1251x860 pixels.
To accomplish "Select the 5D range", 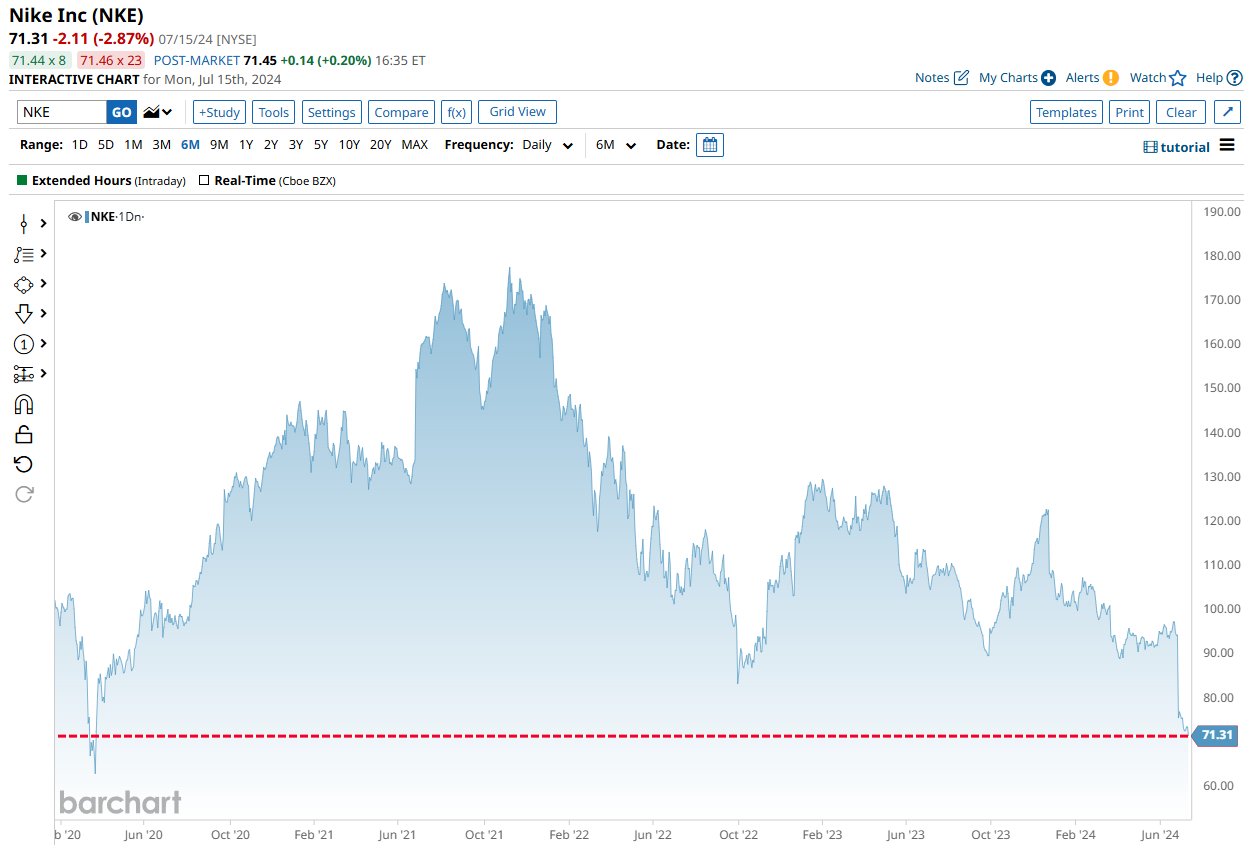I will (106, 145).
